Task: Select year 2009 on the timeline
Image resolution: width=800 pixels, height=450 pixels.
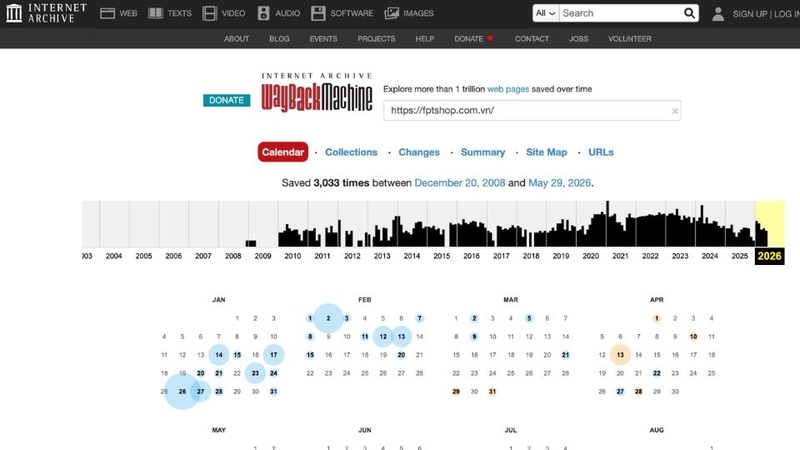Action: pyautogui.click(x=263, y=256)
